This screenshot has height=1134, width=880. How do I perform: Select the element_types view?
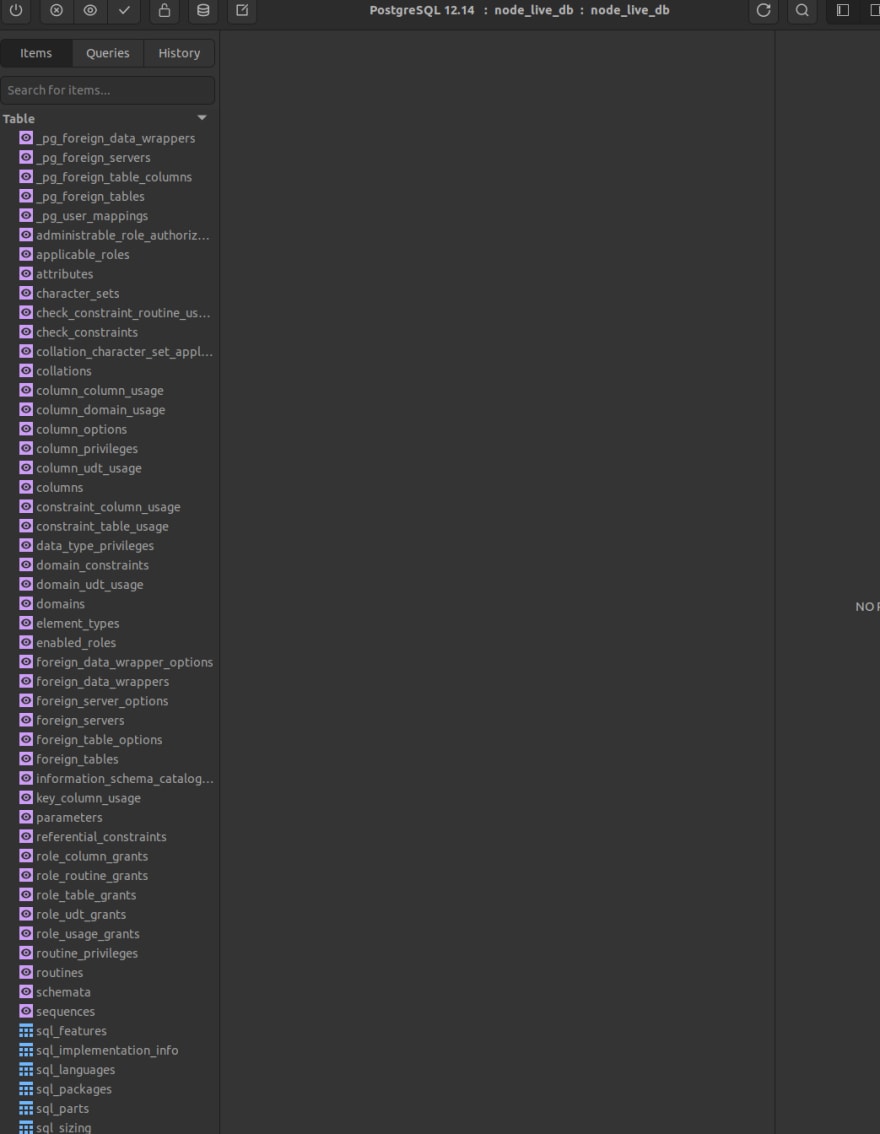[78, 623]
